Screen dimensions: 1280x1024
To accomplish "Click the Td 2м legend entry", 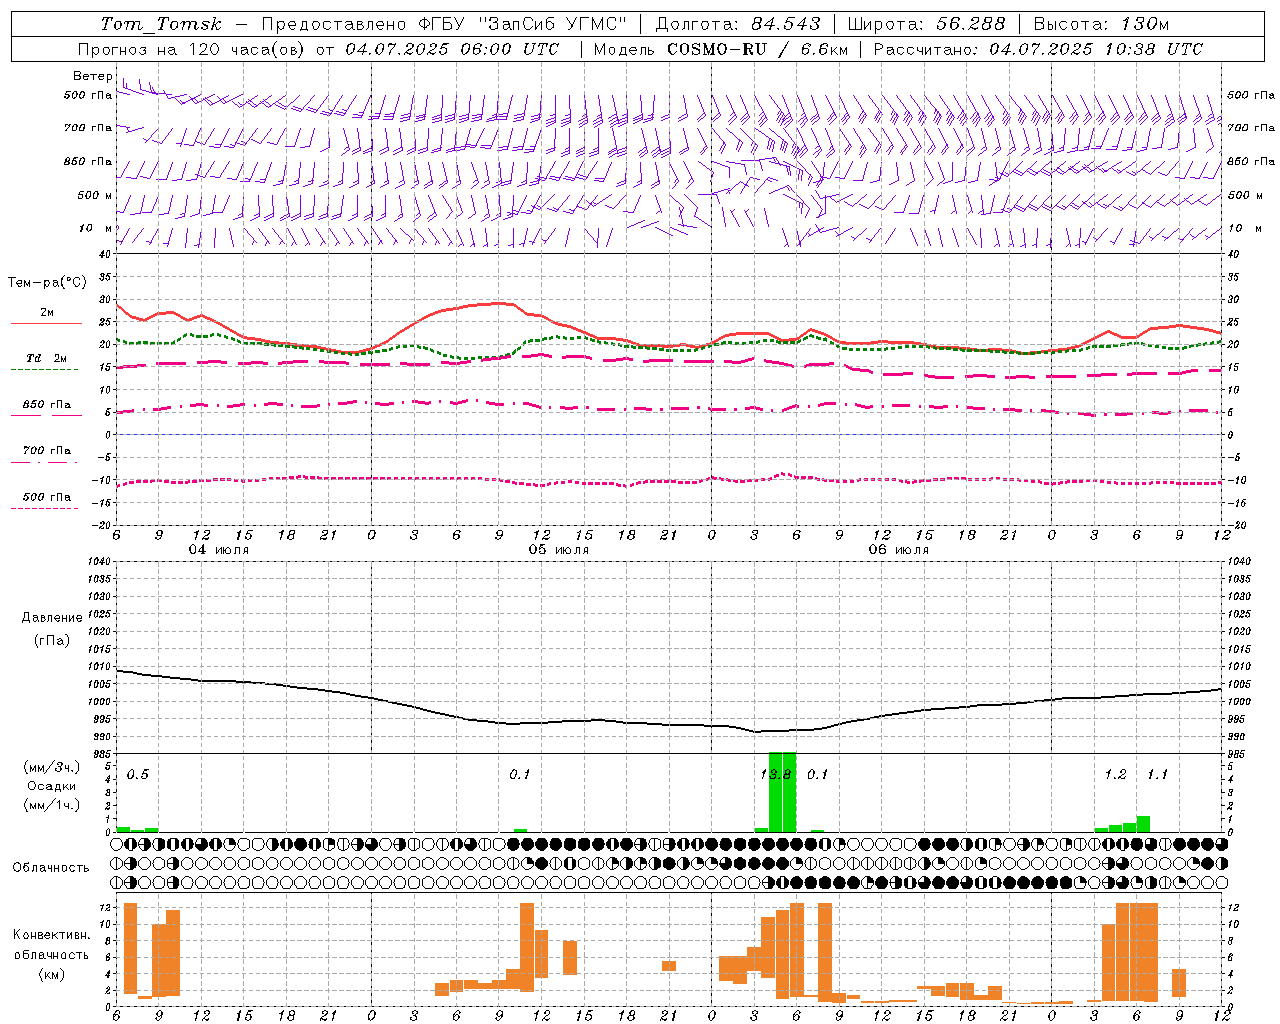I will pyautogui.click(x=46, y=358).
